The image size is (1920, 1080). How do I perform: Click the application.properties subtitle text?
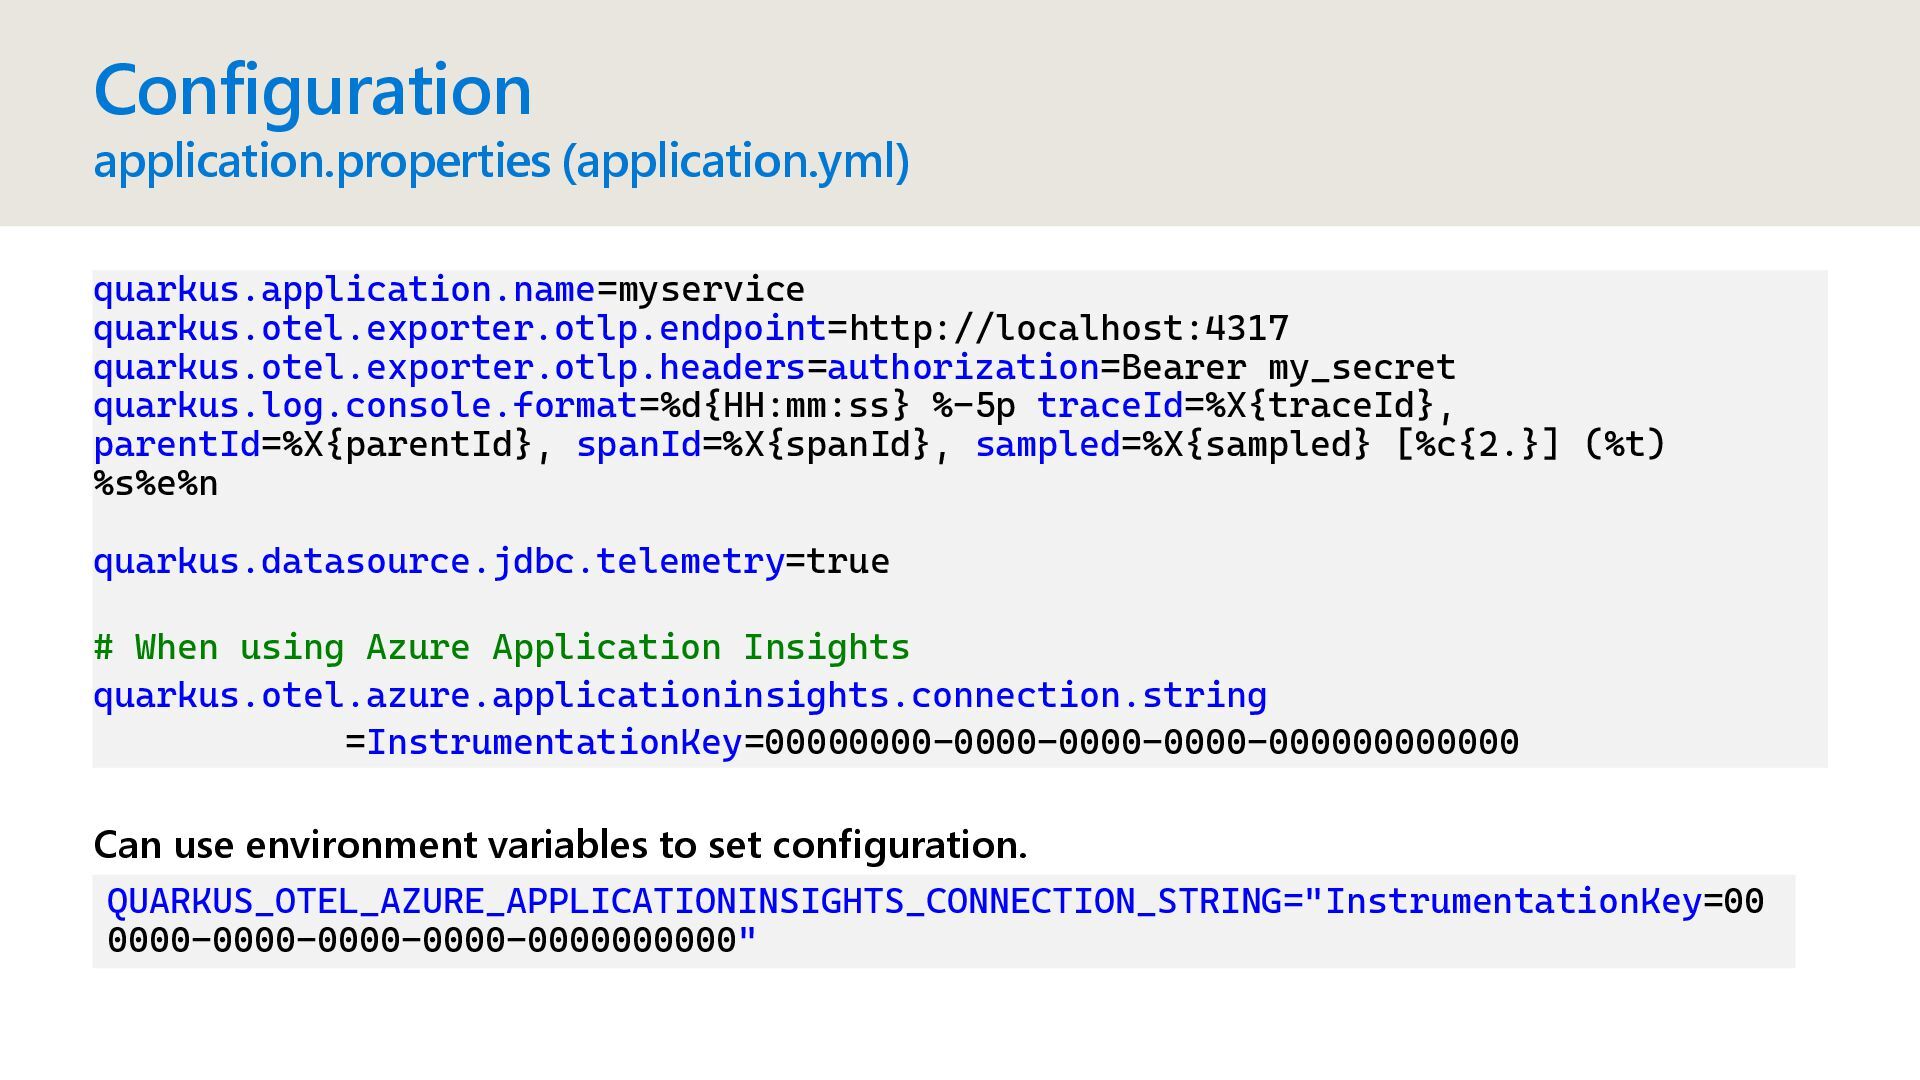500,162
